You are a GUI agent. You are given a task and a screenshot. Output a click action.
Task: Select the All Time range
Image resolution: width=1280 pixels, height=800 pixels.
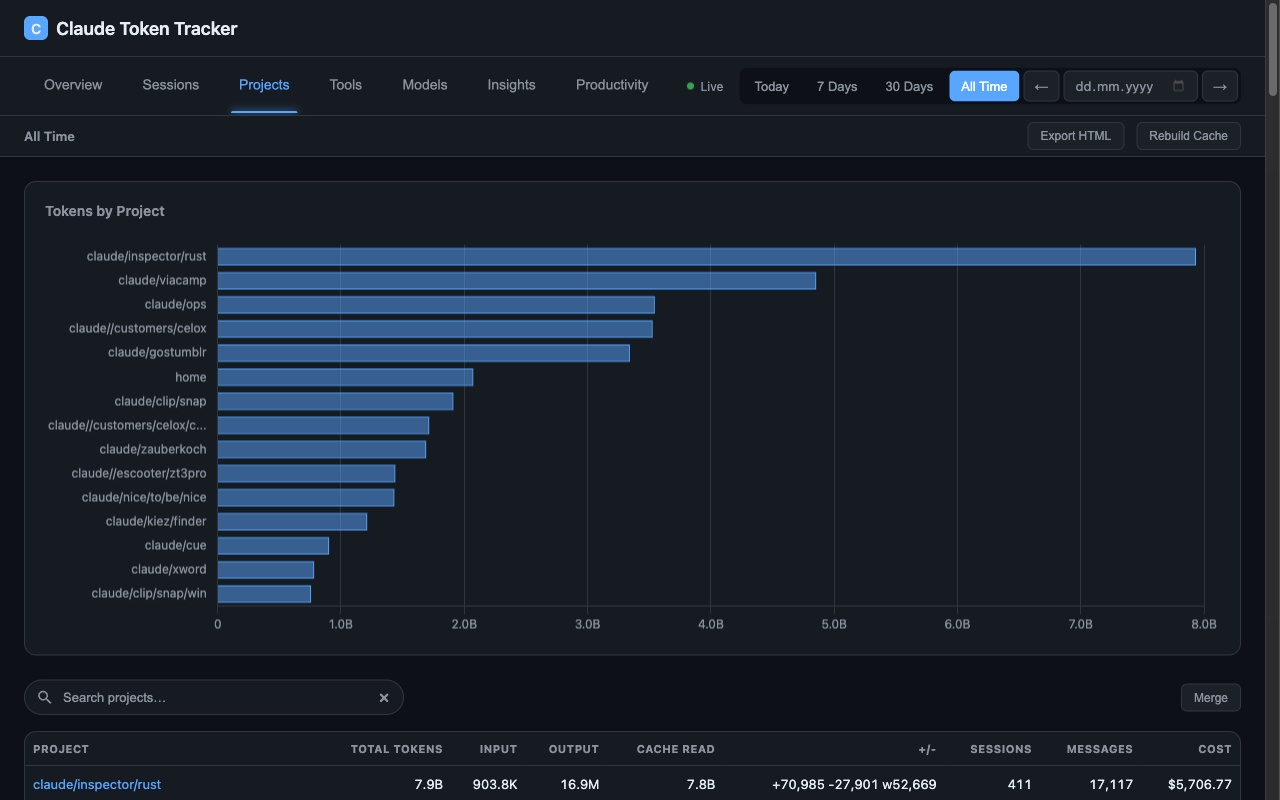984,86
